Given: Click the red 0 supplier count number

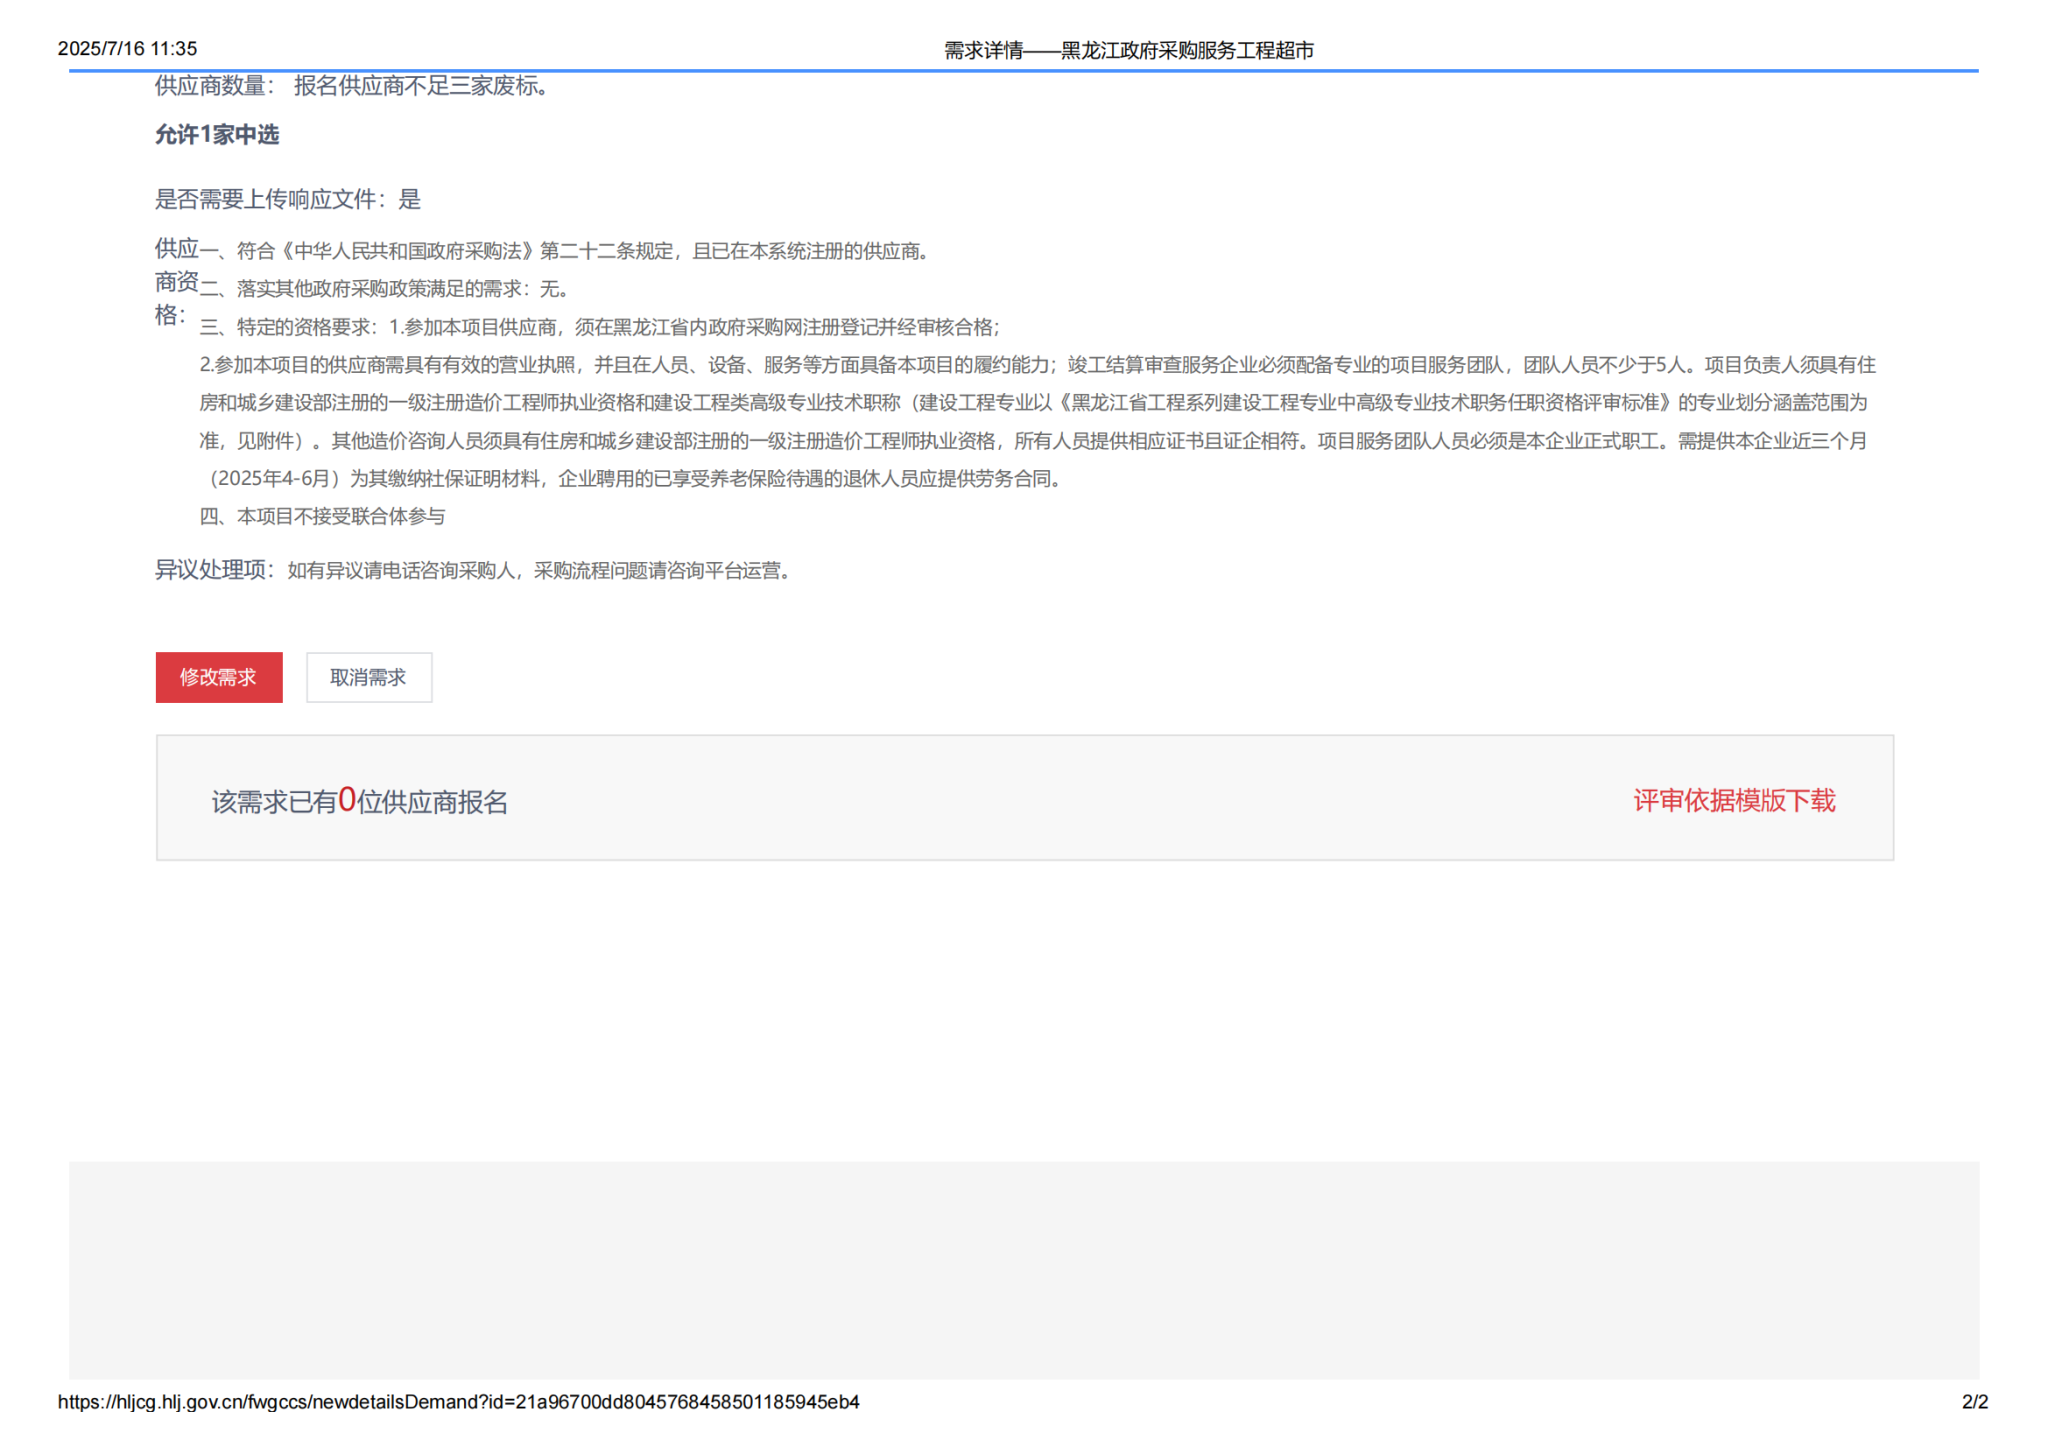Looking at the screenshot, I should [347, 800].
